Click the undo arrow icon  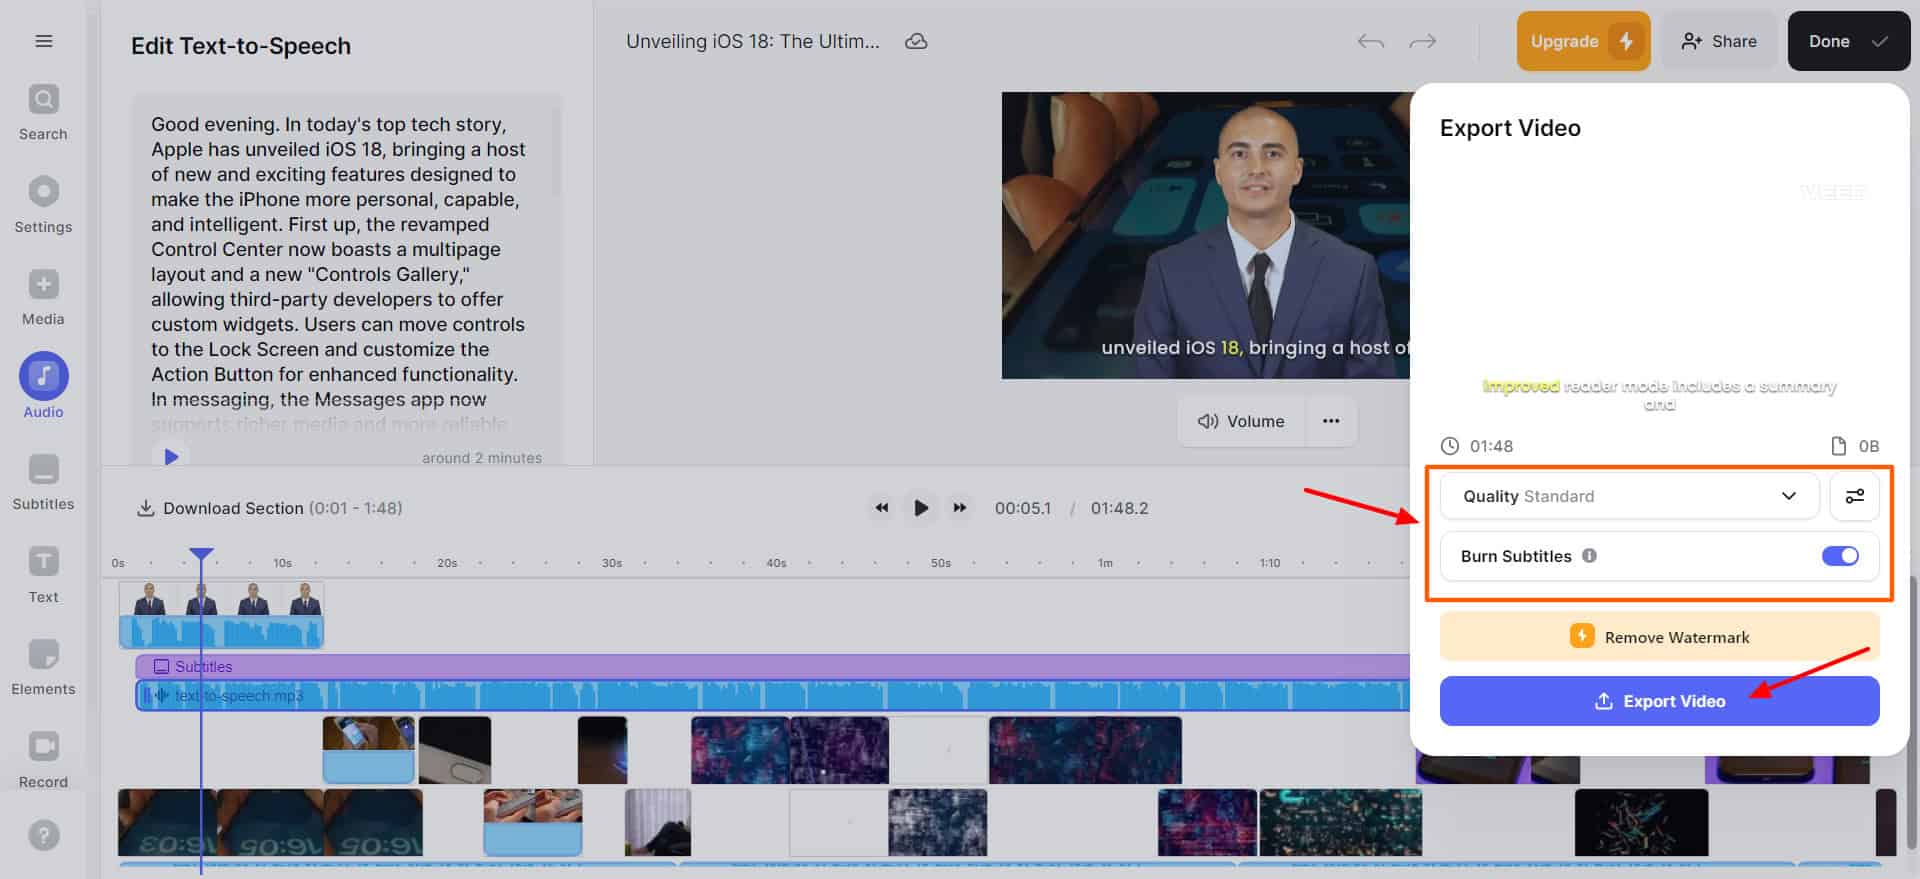(1370, 41)
